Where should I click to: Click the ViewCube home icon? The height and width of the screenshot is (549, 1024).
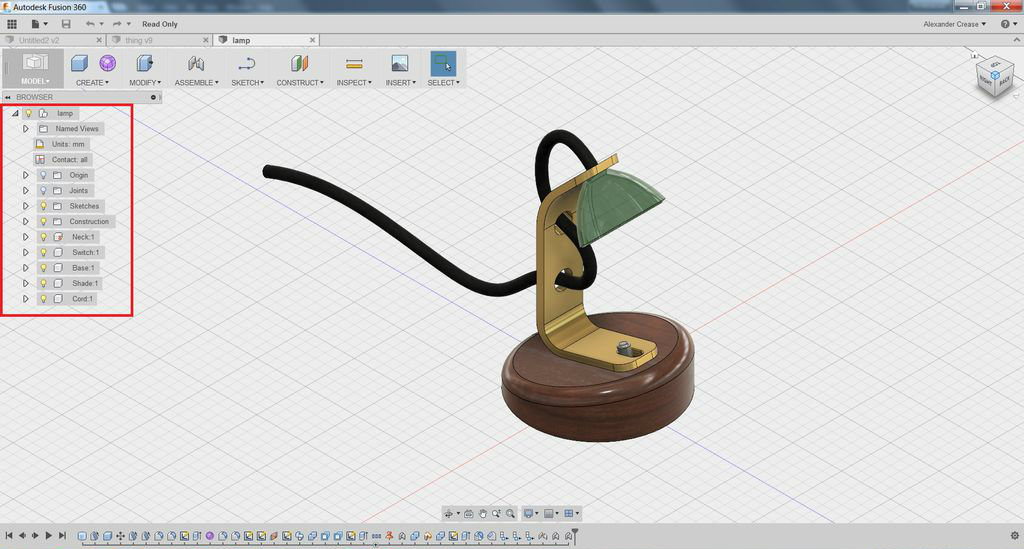click(x=974, y=54)
